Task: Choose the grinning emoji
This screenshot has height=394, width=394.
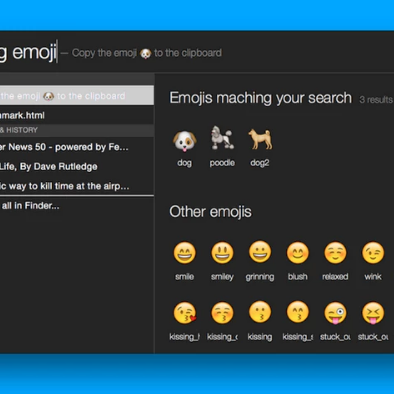Action: [x=260, y=252]
